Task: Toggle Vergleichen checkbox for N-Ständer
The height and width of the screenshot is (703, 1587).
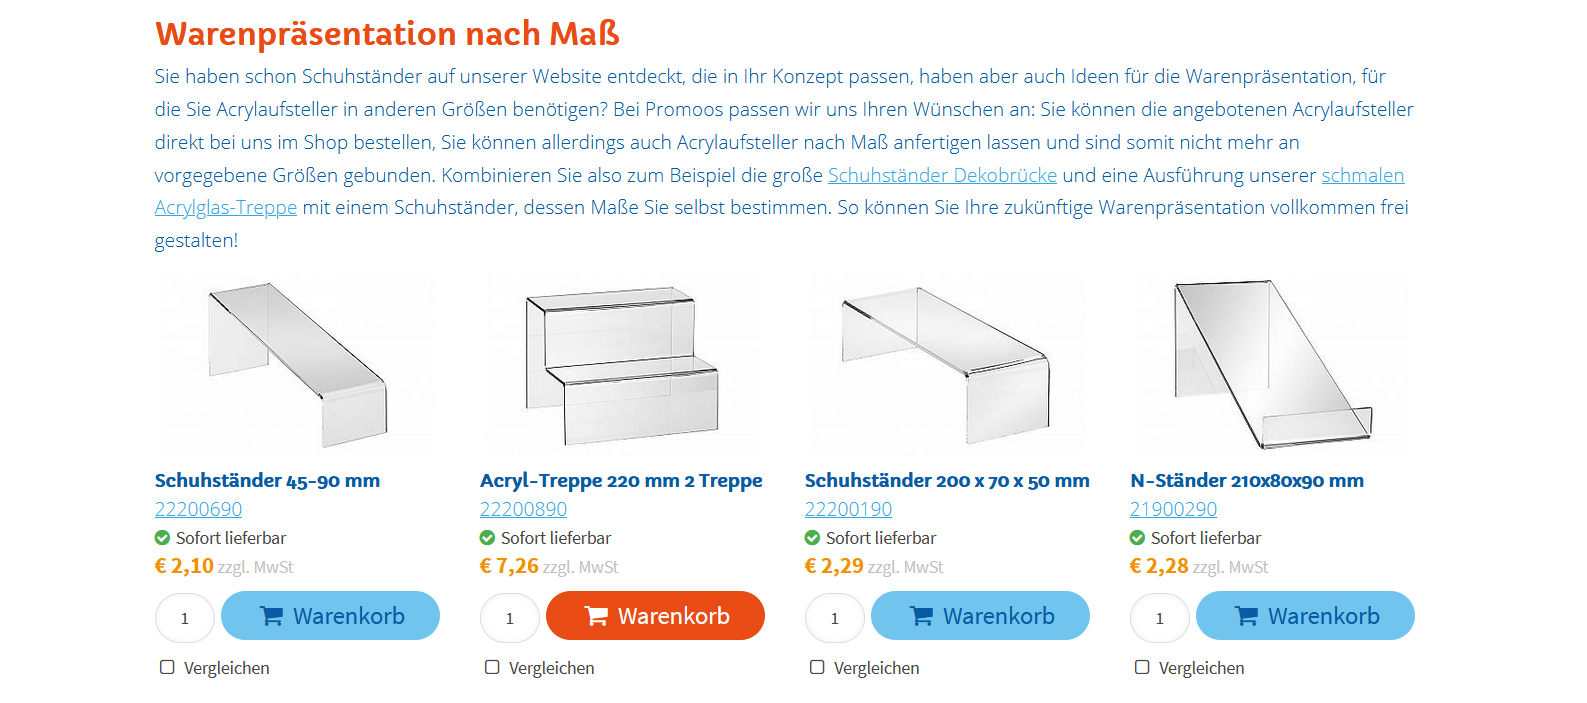Action: pos(1142,667)
